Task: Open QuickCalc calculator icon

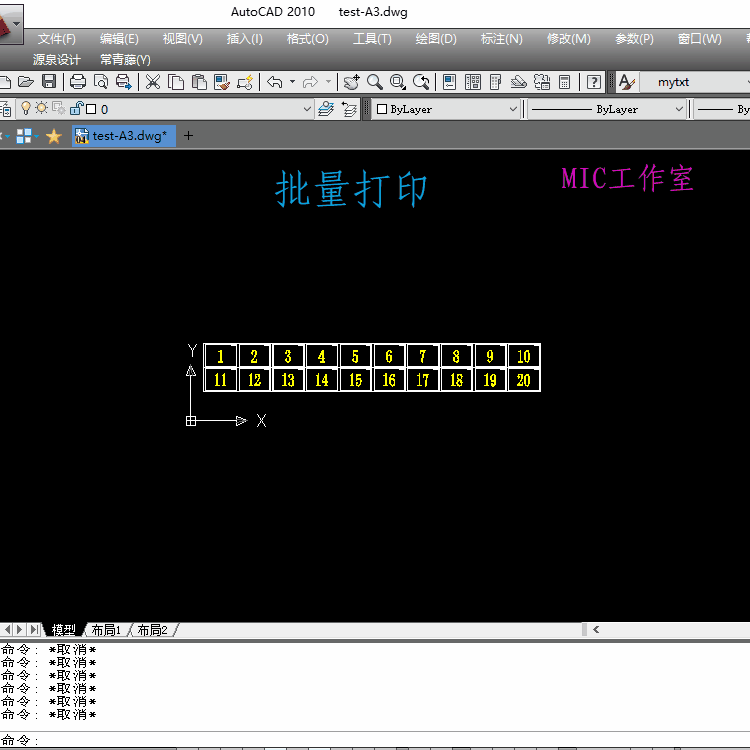Action: point(565,82)
